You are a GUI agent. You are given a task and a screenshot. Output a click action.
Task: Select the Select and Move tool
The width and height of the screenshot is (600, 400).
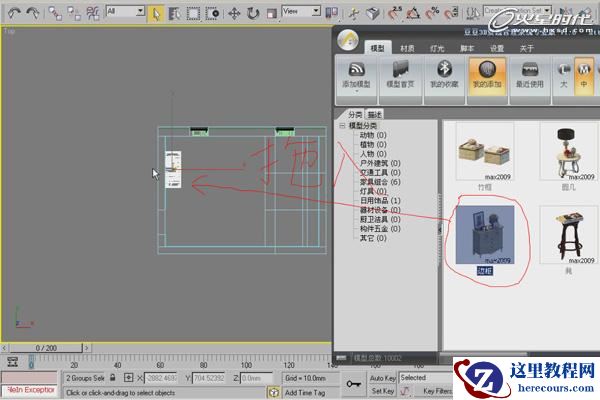(x=234, y=14)
